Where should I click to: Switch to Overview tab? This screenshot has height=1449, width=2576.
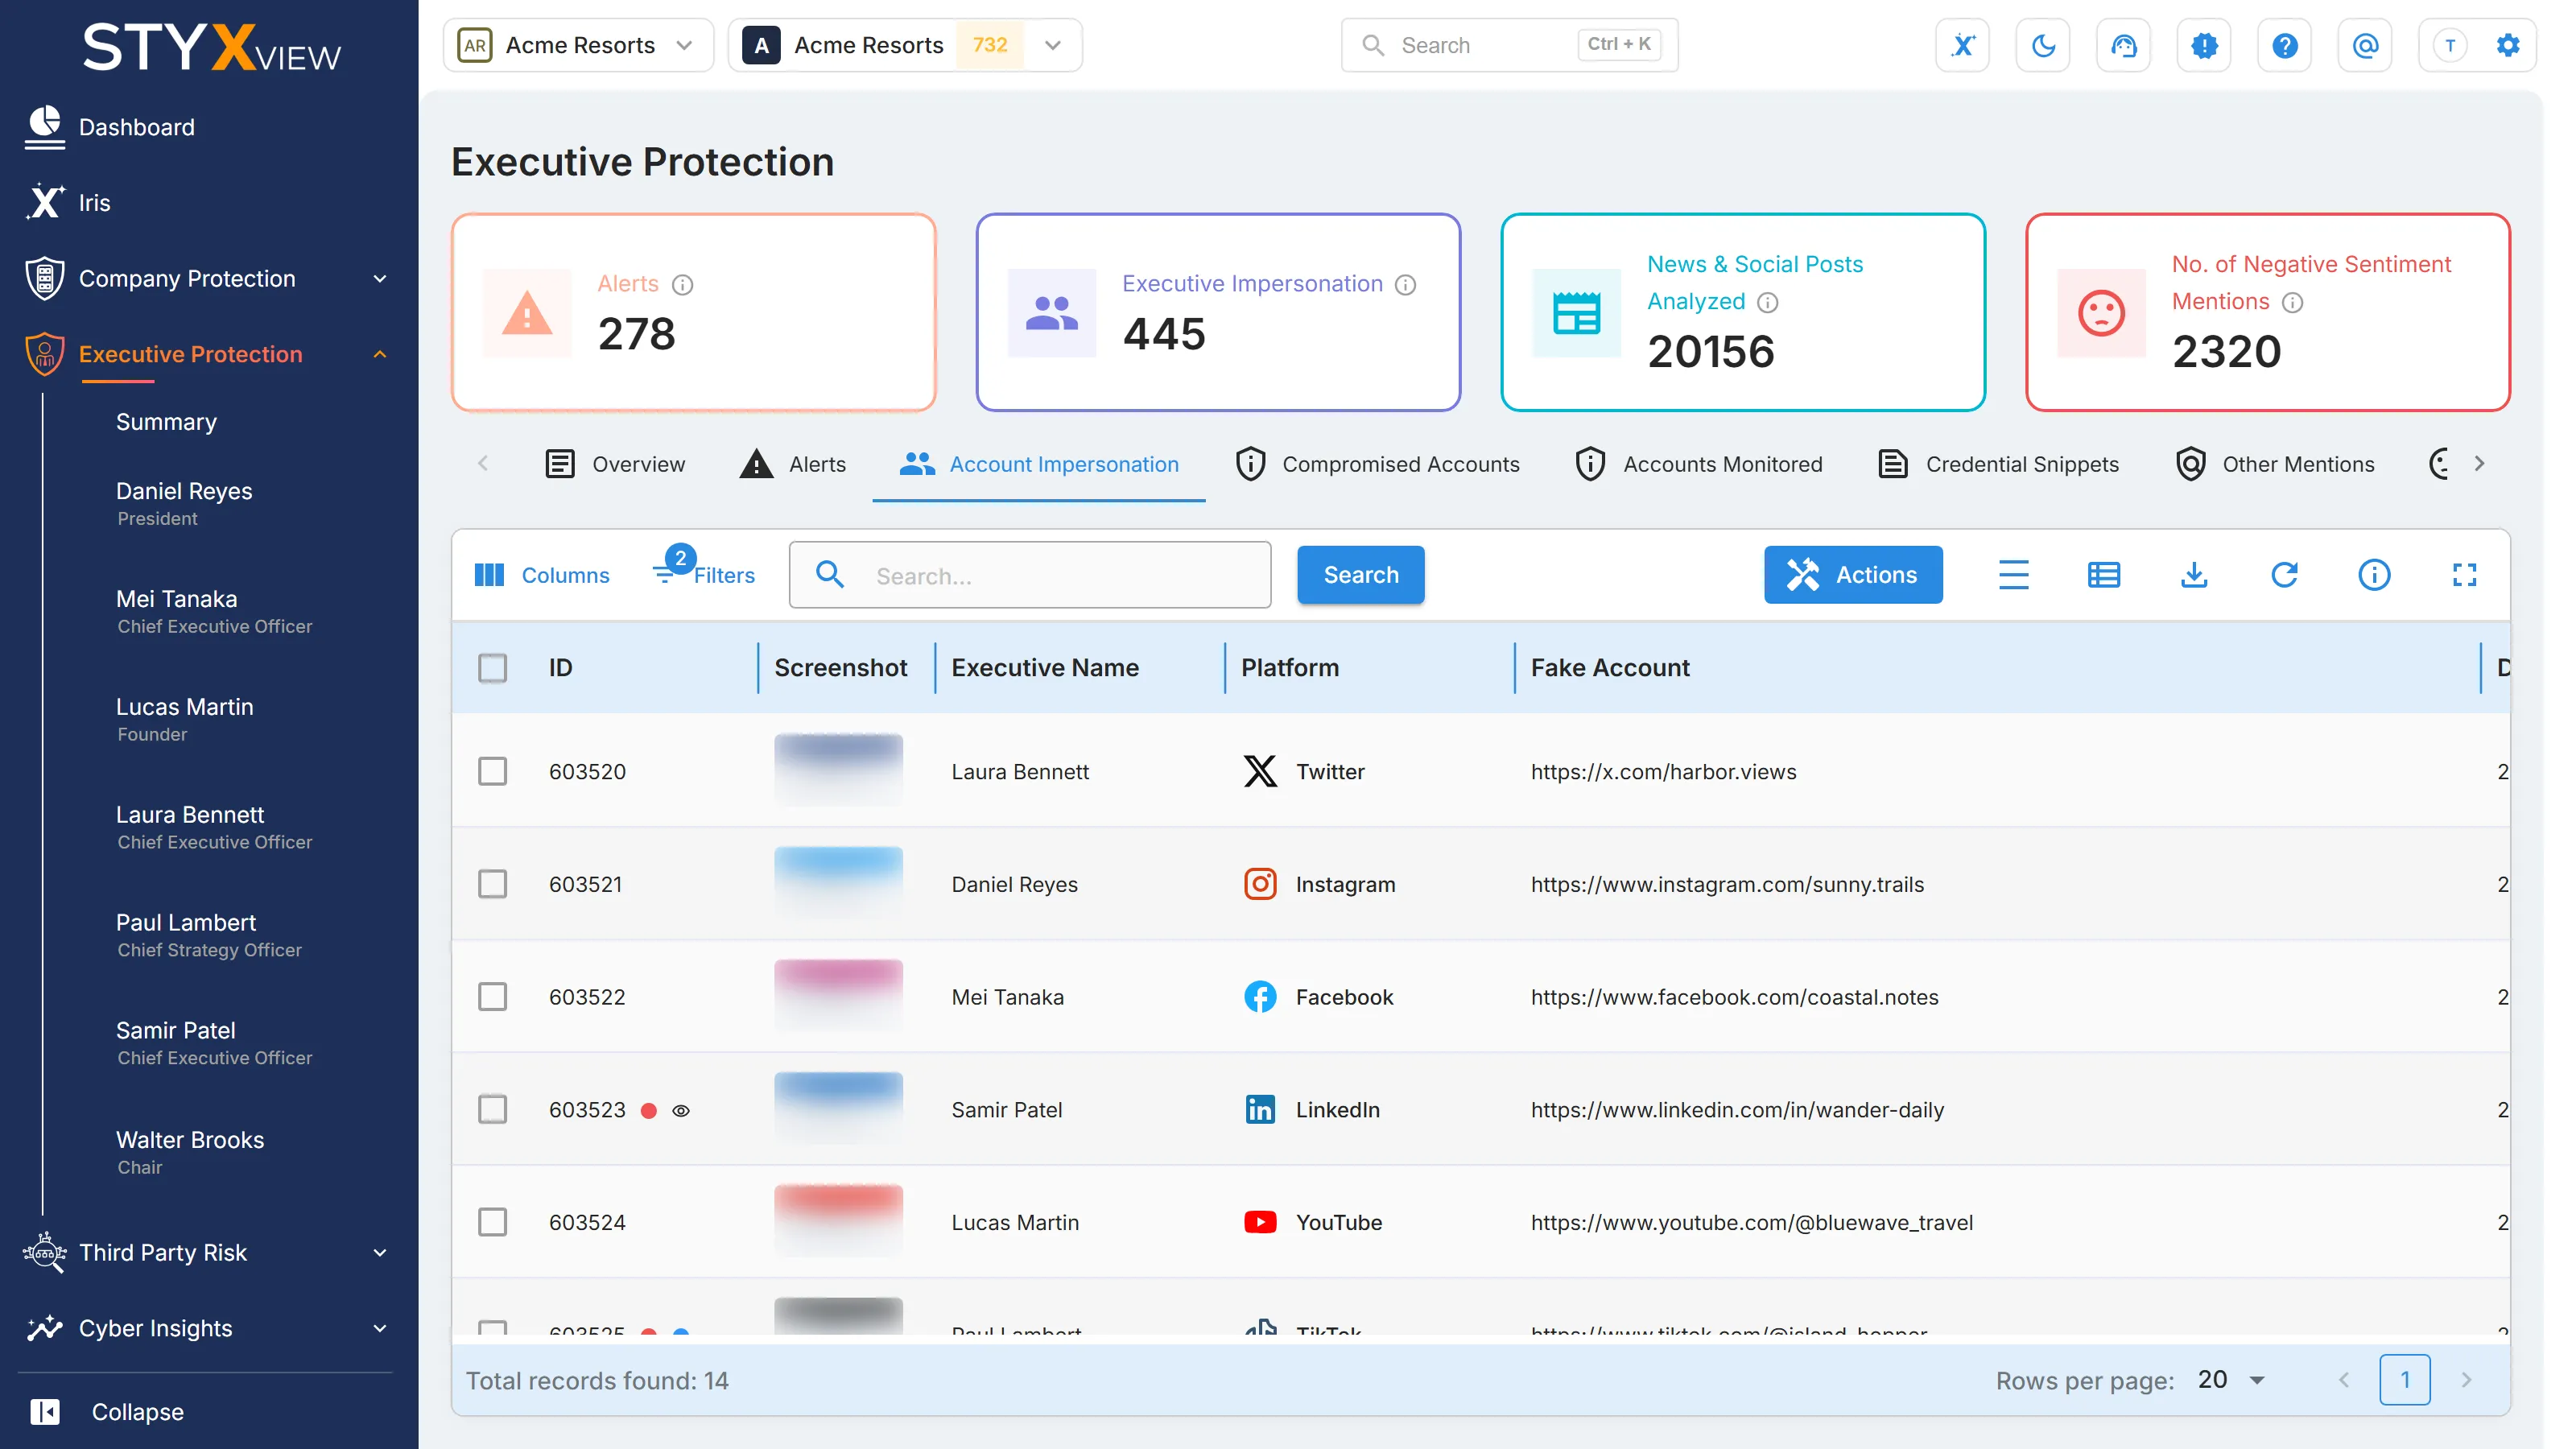(614, 464)
